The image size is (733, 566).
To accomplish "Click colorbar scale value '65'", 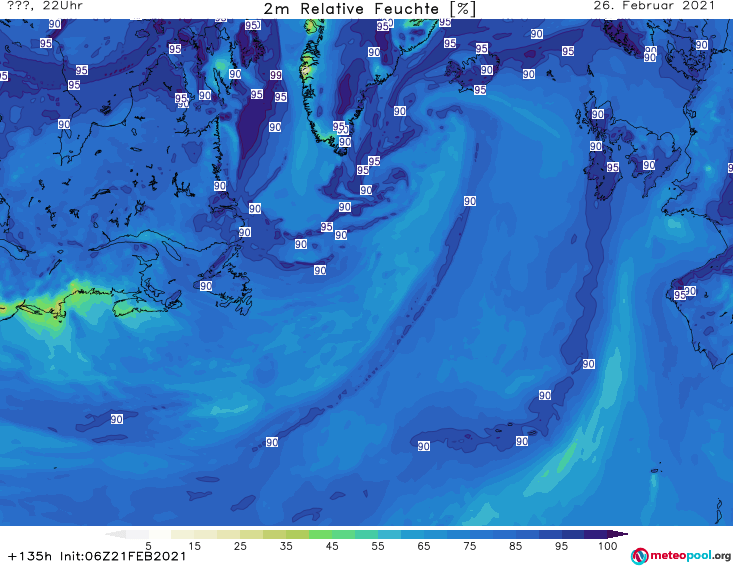I will (424, 546).
